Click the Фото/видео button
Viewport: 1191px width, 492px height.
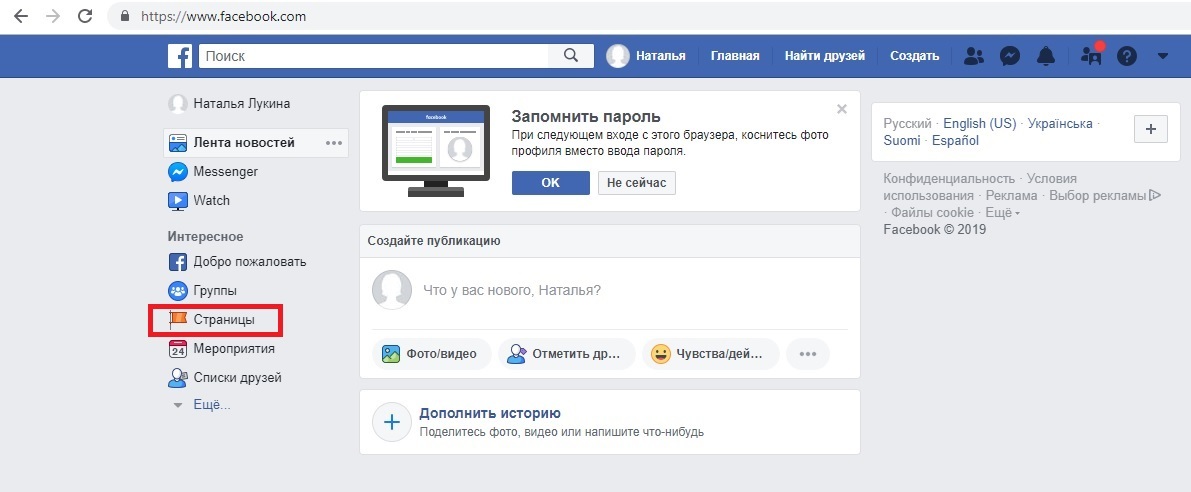pyautogui.click(x=431, y=354)
